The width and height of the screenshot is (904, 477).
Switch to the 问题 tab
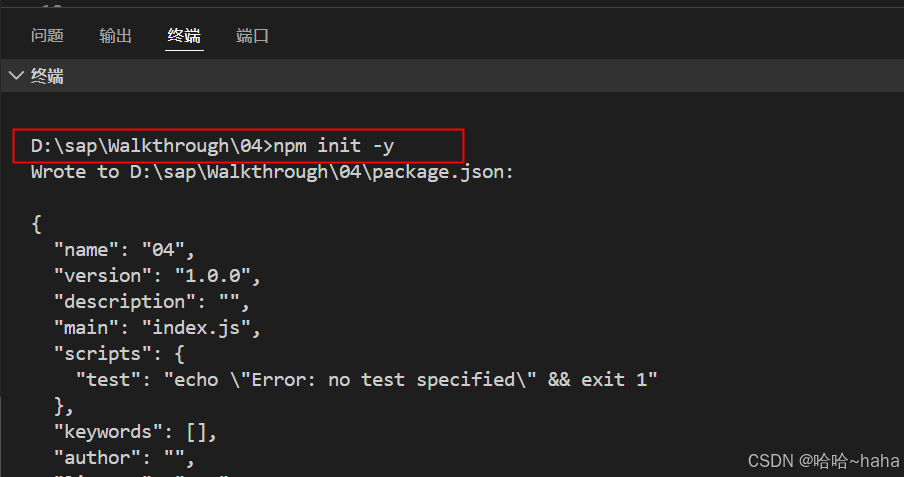pos(47,36)
